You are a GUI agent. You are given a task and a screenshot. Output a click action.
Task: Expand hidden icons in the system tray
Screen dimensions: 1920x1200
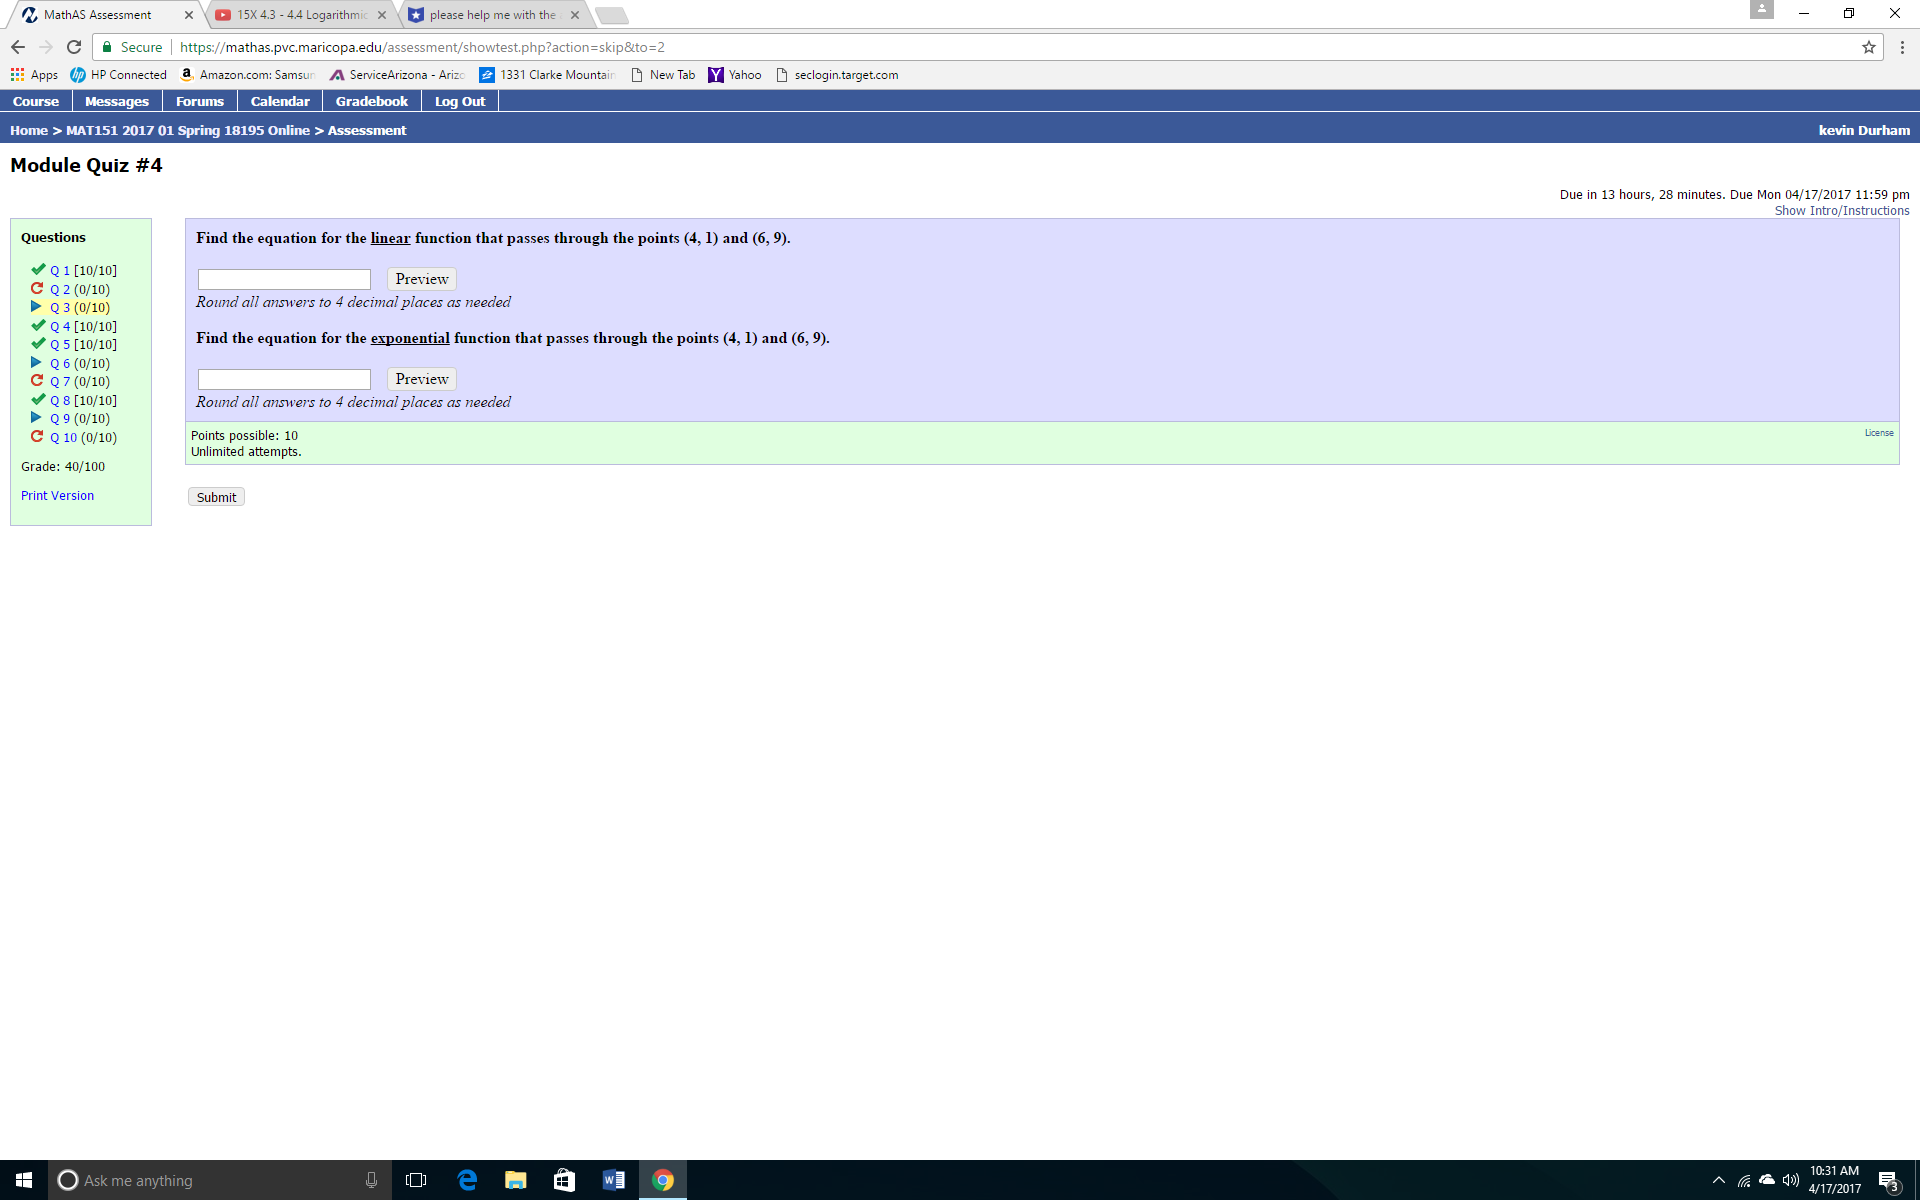(x=1718, y=1180)
